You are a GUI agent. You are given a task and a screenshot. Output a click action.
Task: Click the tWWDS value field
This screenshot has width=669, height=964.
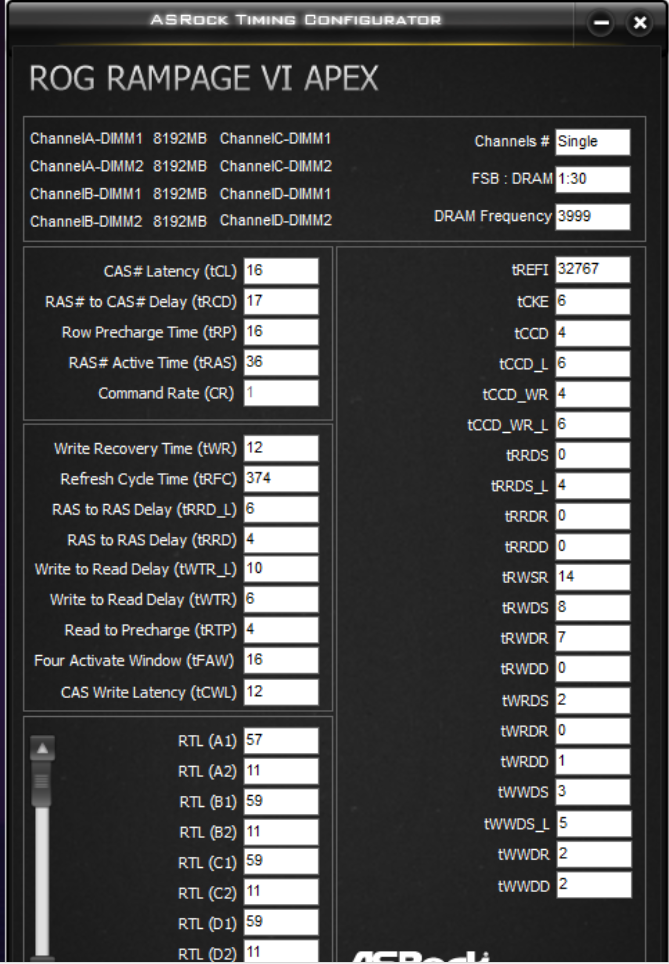coord(593,792)
